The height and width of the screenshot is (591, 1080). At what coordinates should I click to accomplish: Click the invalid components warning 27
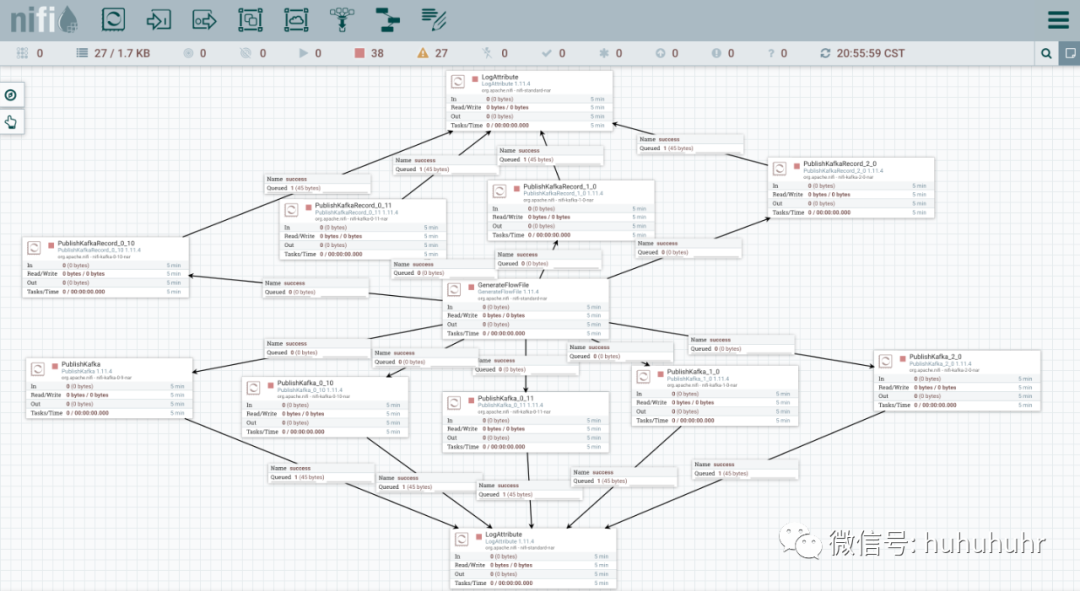click(x=433, y=53)
